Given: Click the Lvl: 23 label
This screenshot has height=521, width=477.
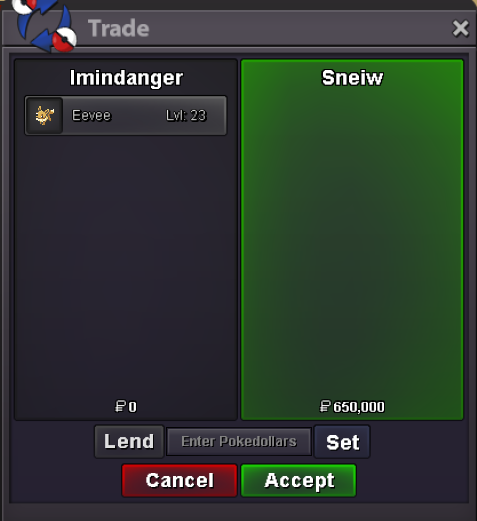Looking at the screenshot, I should click(x=186, y=115).
